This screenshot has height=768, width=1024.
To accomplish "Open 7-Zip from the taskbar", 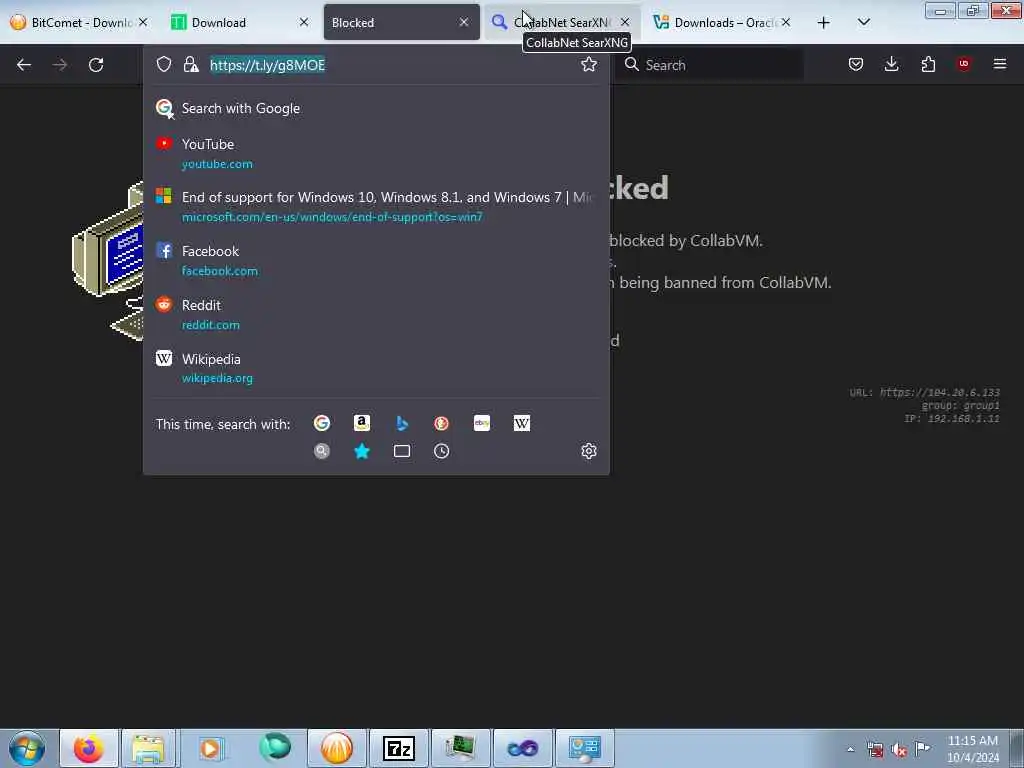I will (x=399, y=748).
